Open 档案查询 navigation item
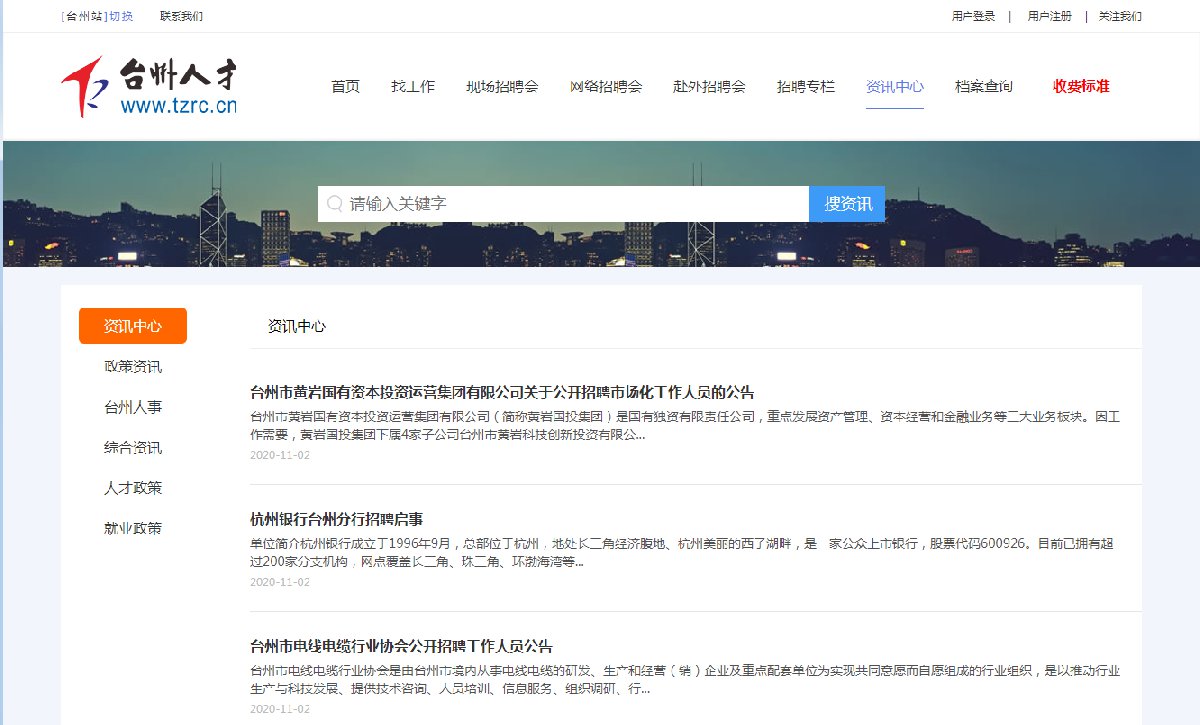The image size is (1200, 725). click(984, 86)
